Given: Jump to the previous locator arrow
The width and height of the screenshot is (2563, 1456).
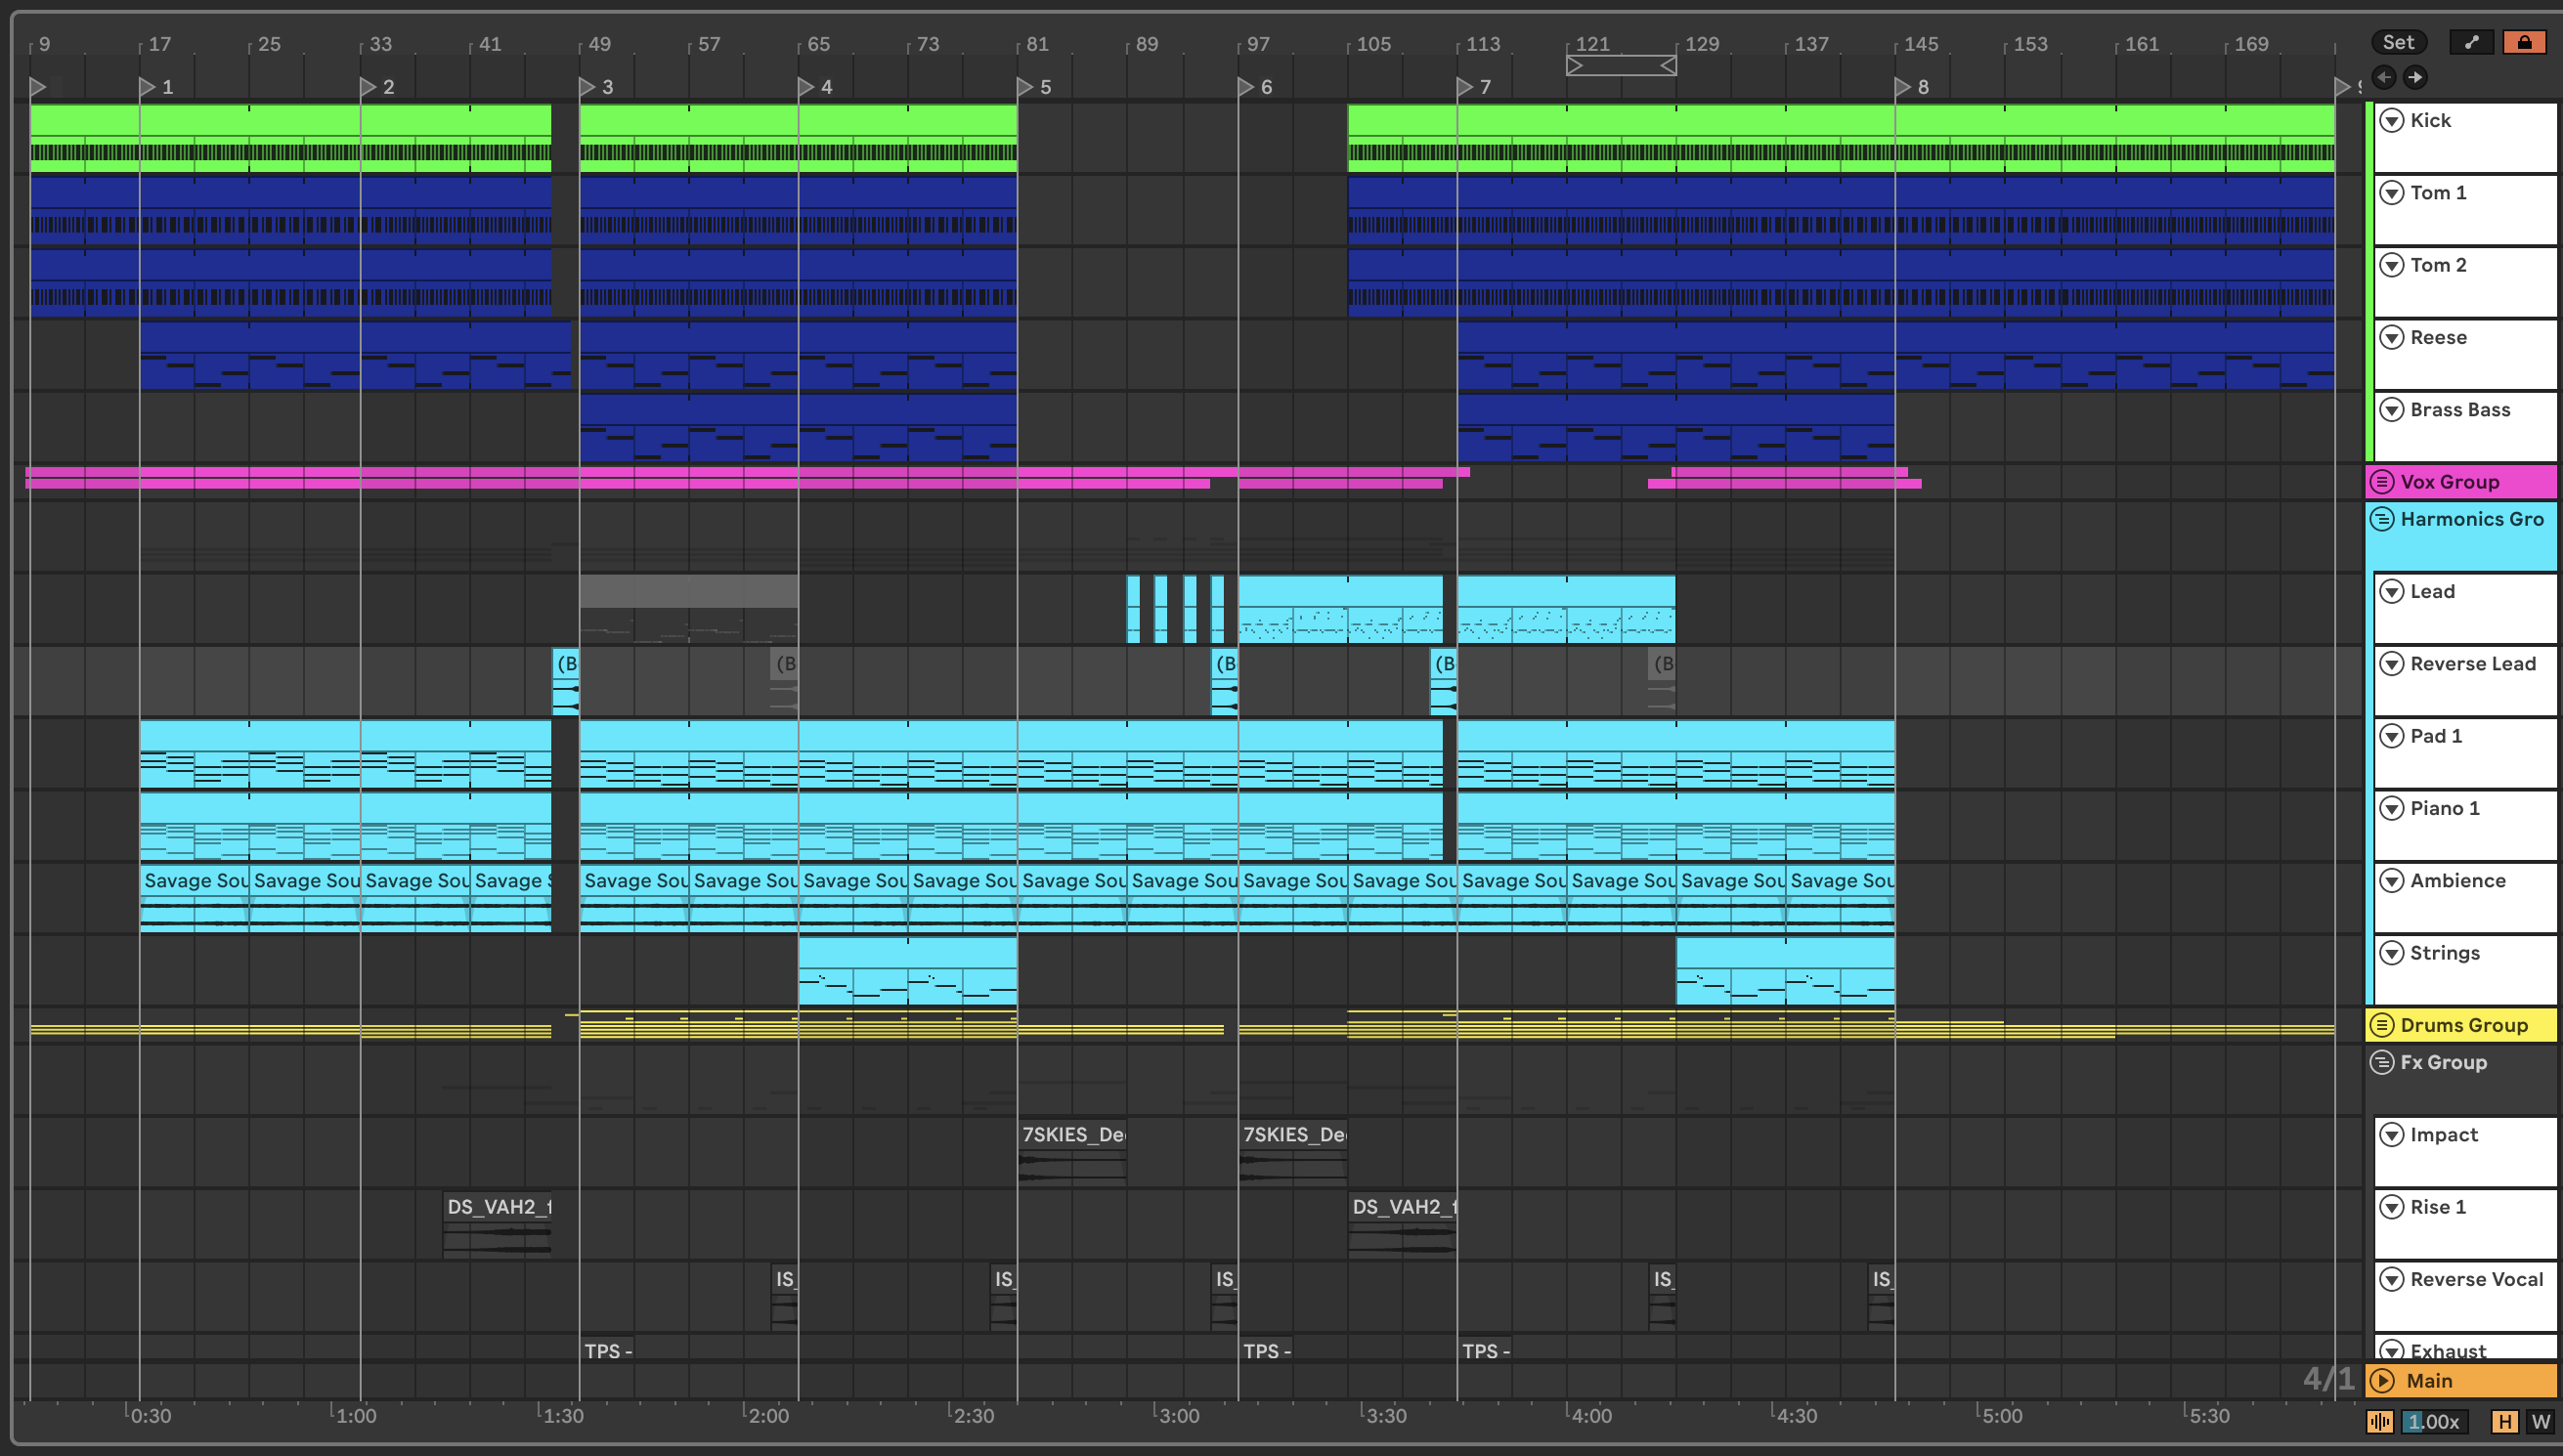Looking at the screenshot, I should [2383, 77].
